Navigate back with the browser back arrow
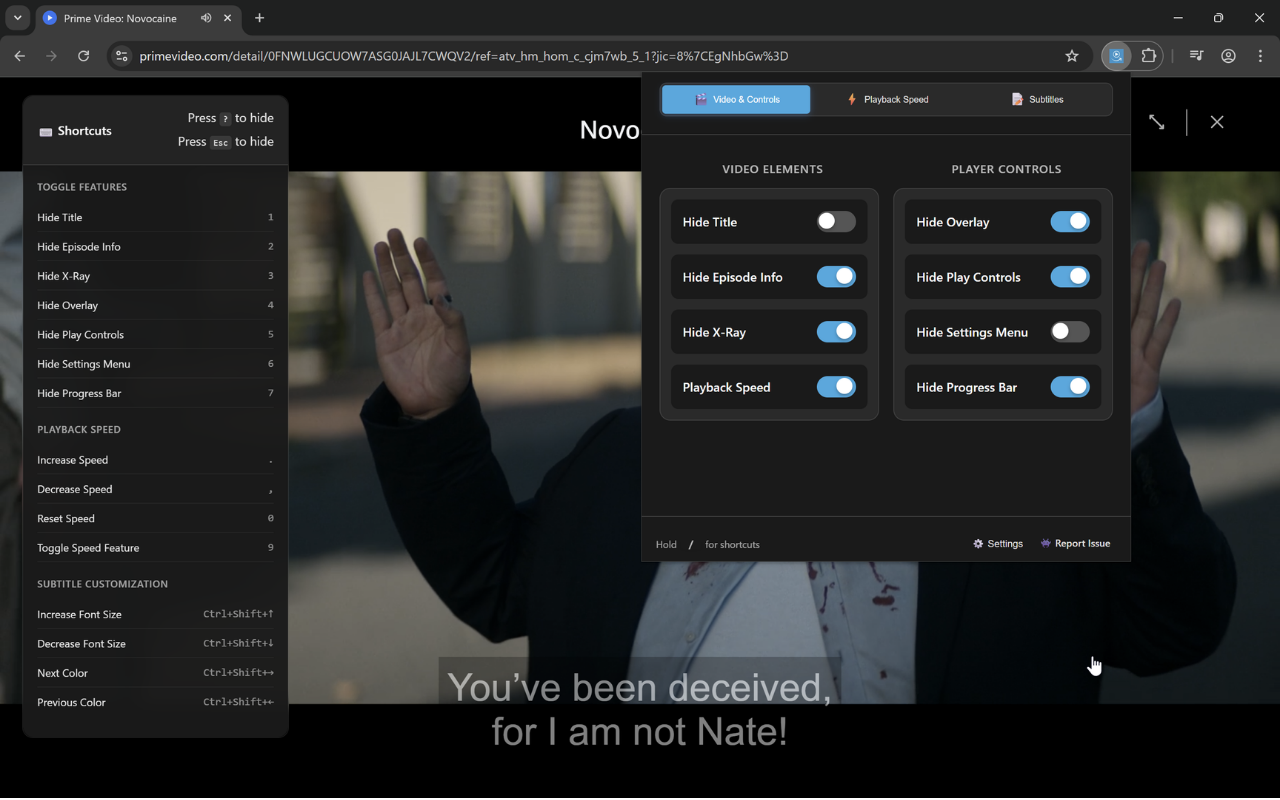The width and height of the screenshot is (1280, 800). tap(19, 56)
